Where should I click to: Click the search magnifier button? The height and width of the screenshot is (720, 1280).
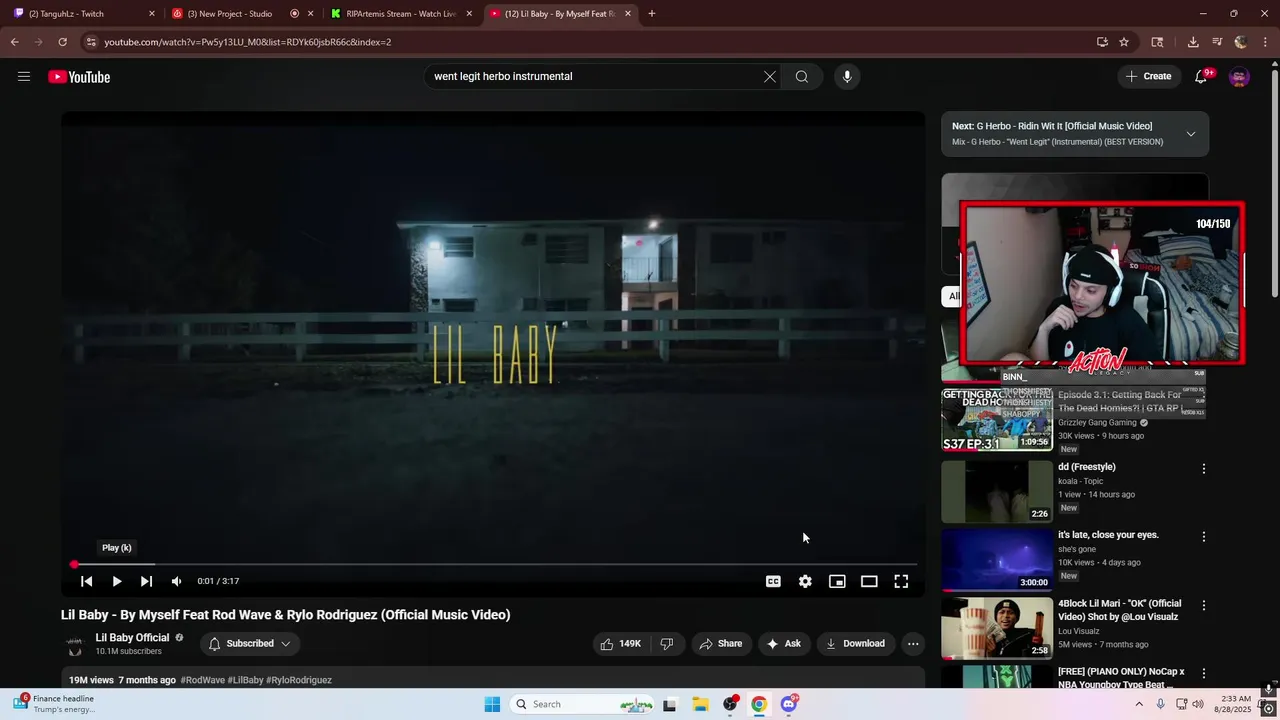pyautogui.click(x=802, y=76)
